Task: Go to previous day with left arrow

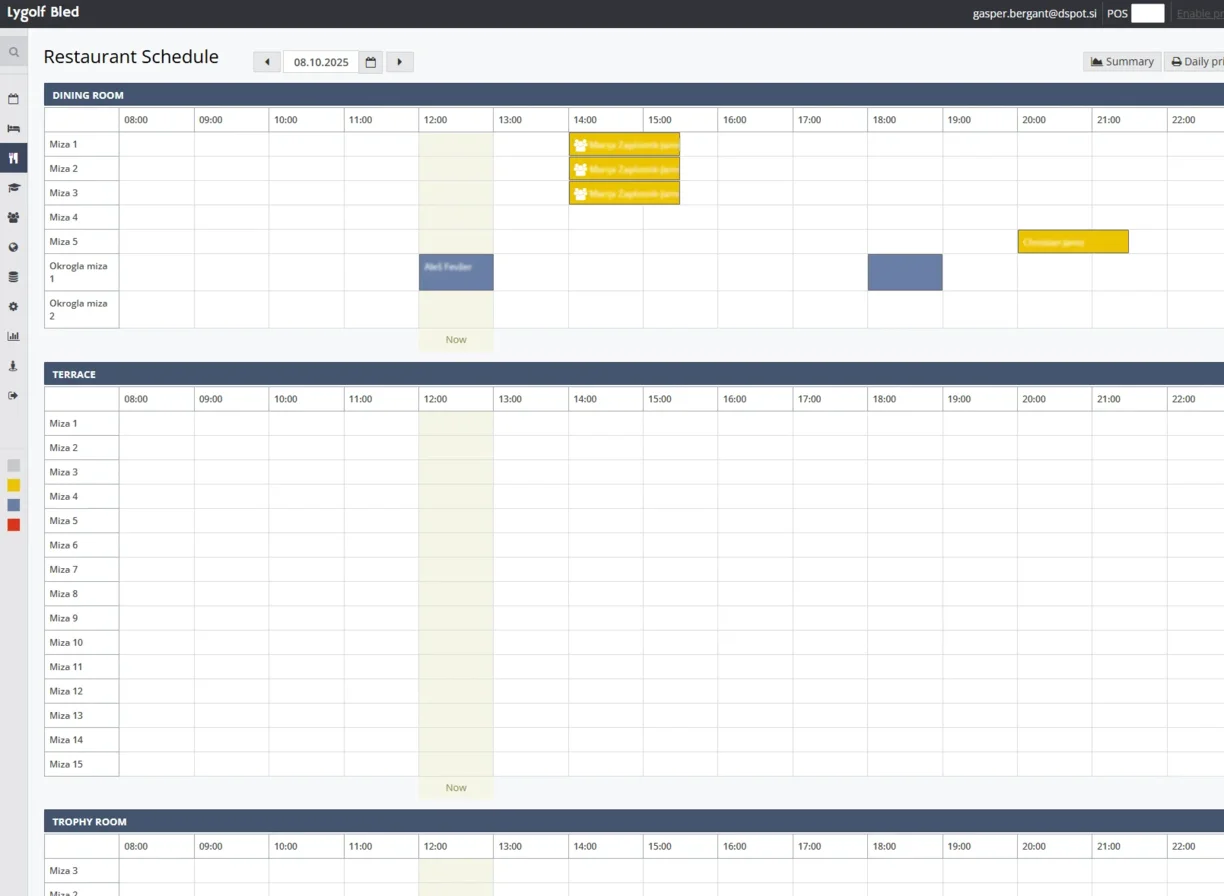Action: tap(267, 62)
